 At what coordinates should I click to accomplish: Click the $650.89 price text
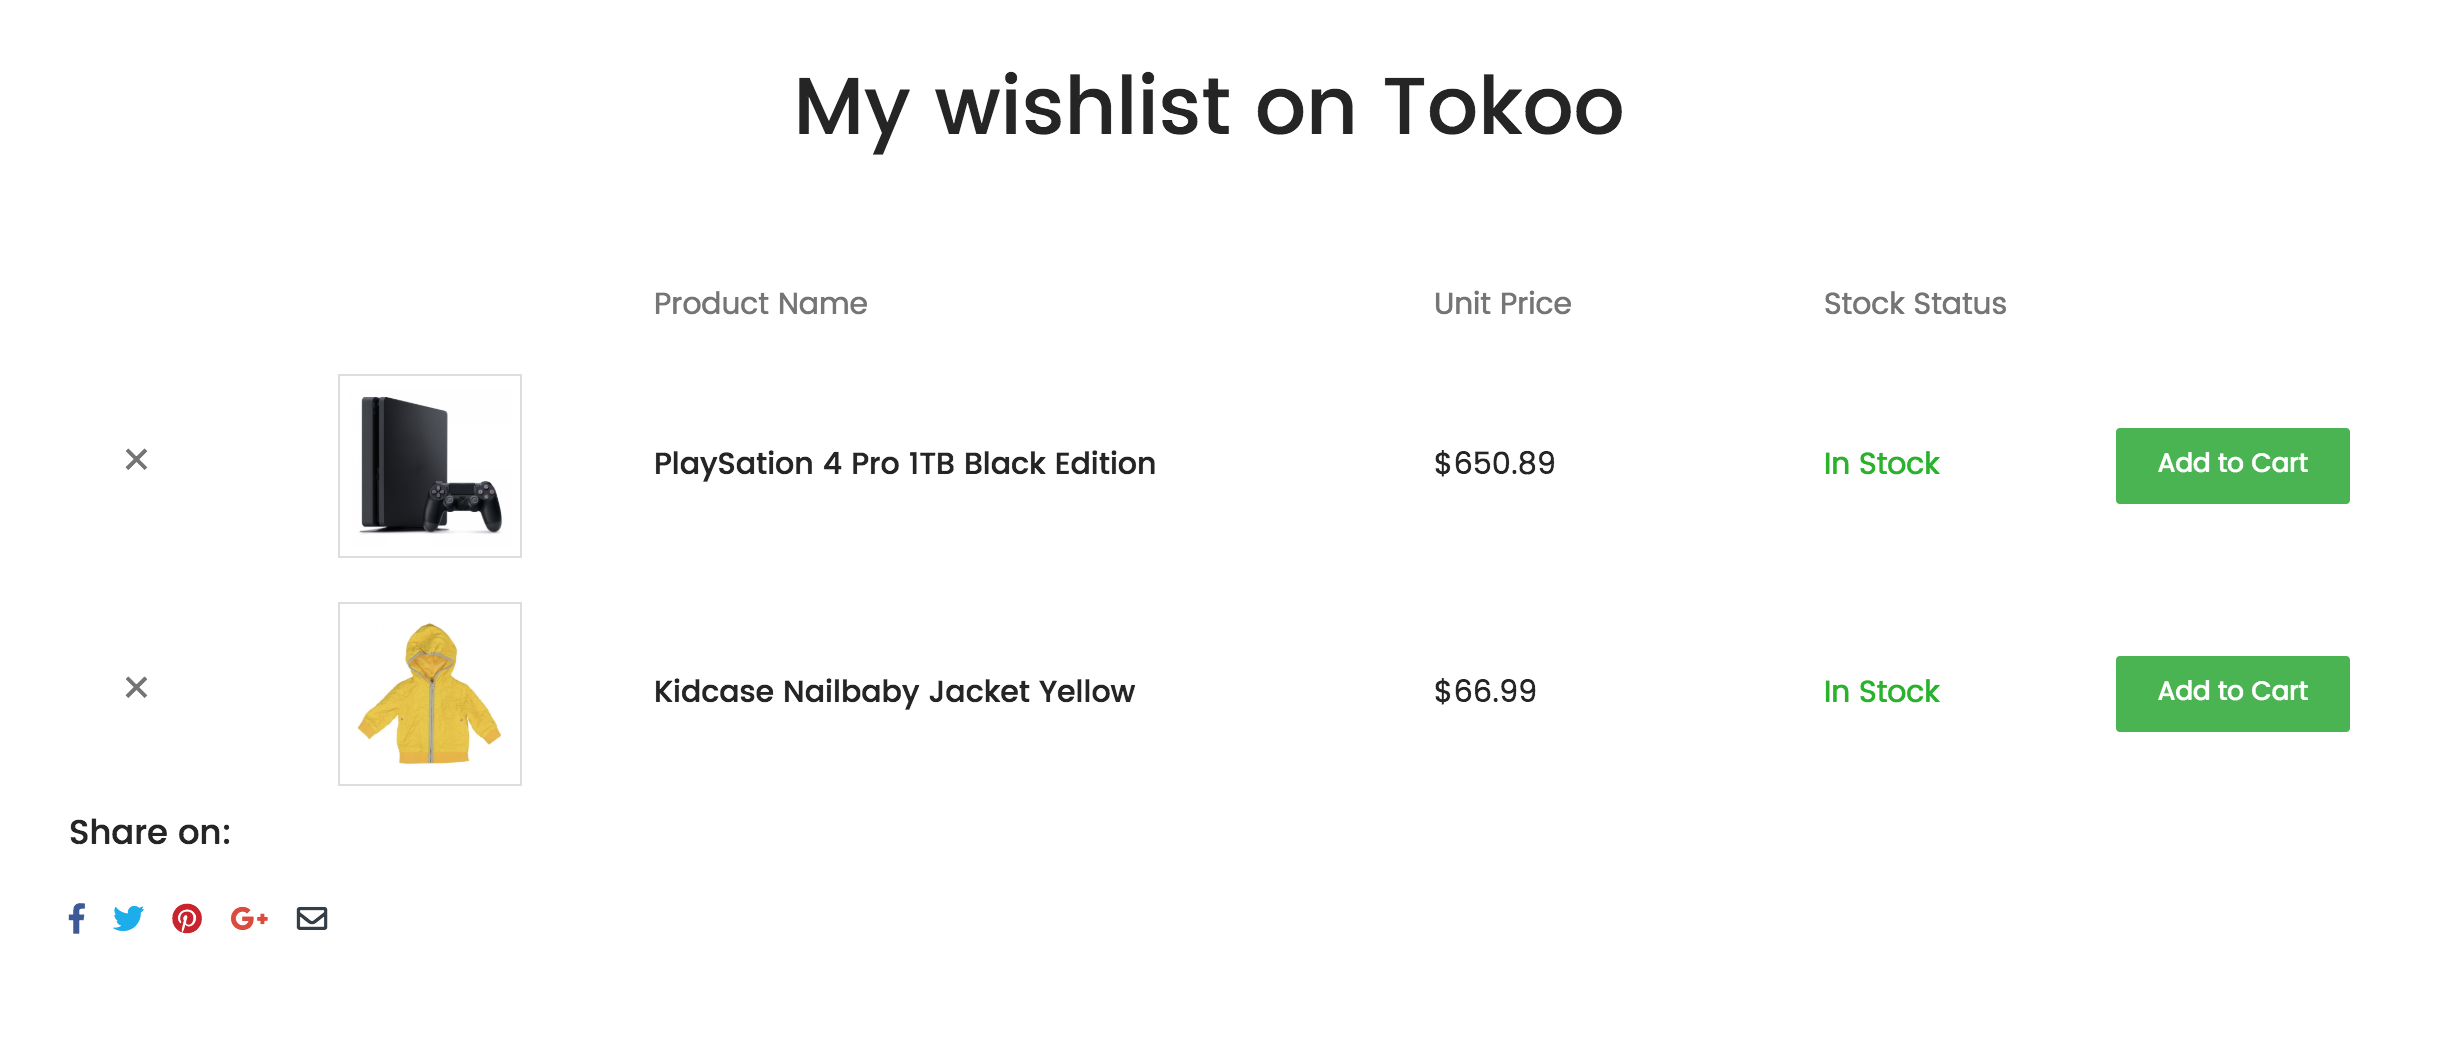pos(1494,464)
